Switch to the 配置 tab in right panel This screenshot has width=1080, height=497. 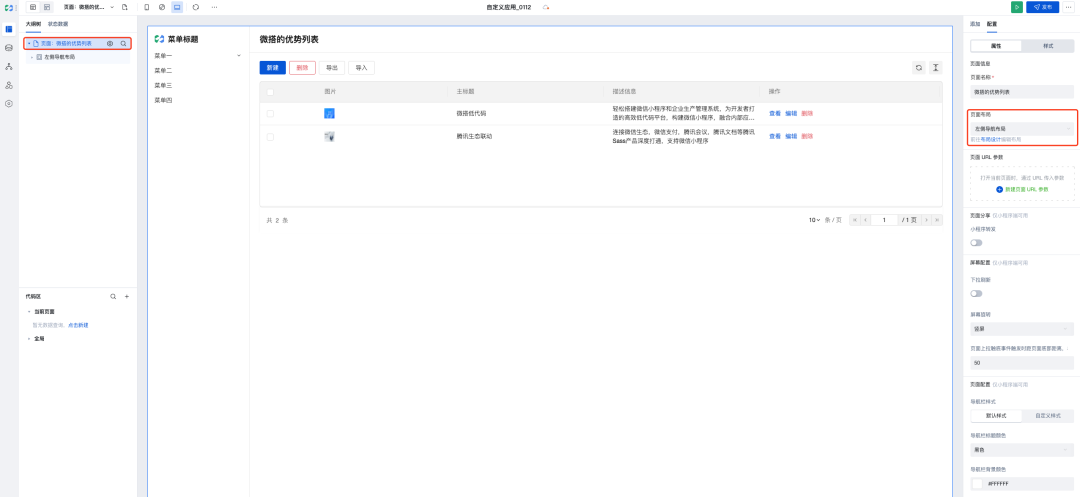[x=992, y=23]
